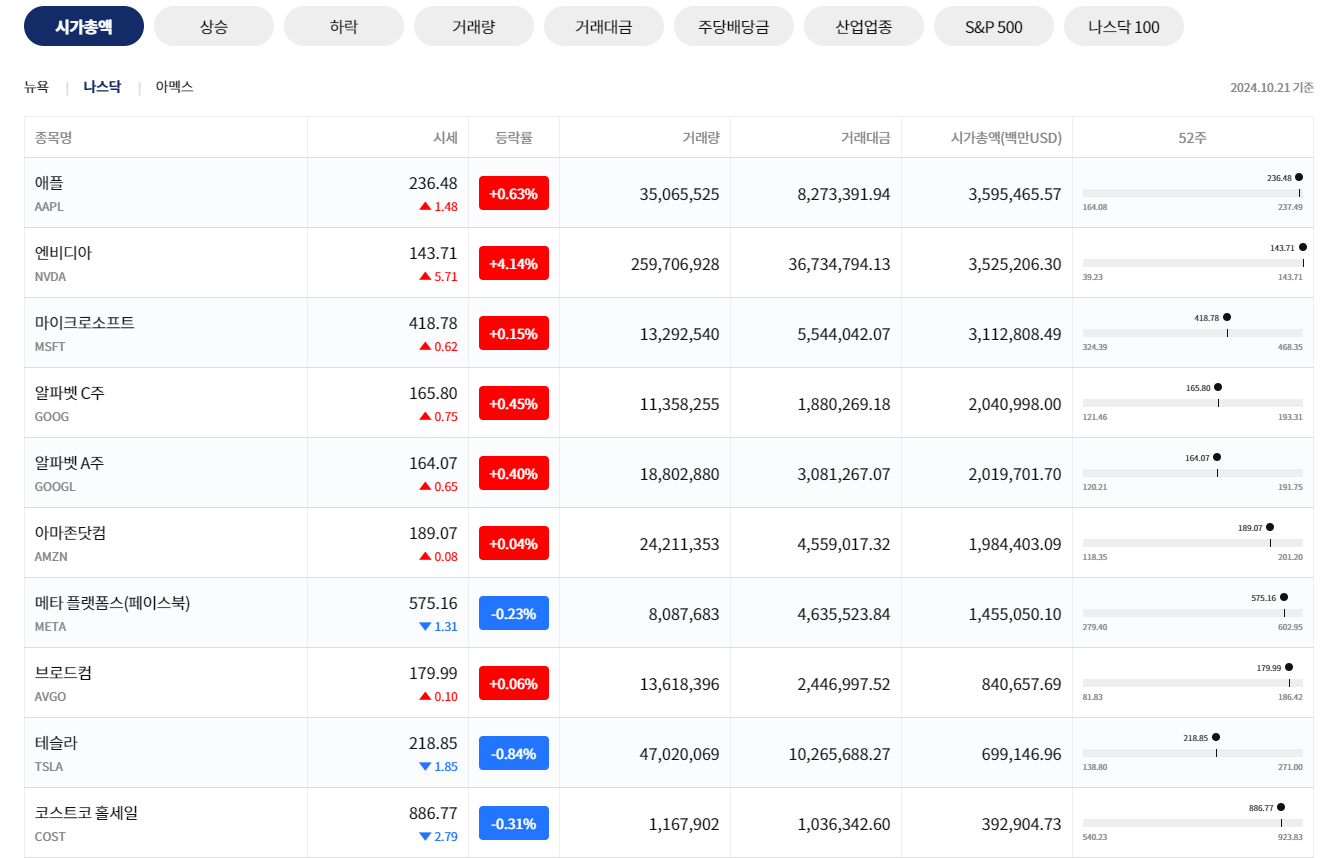This screenshot has width=1340, height=858.
Task: Open the 브로드컴 stock page
Action: pos(63,673)
